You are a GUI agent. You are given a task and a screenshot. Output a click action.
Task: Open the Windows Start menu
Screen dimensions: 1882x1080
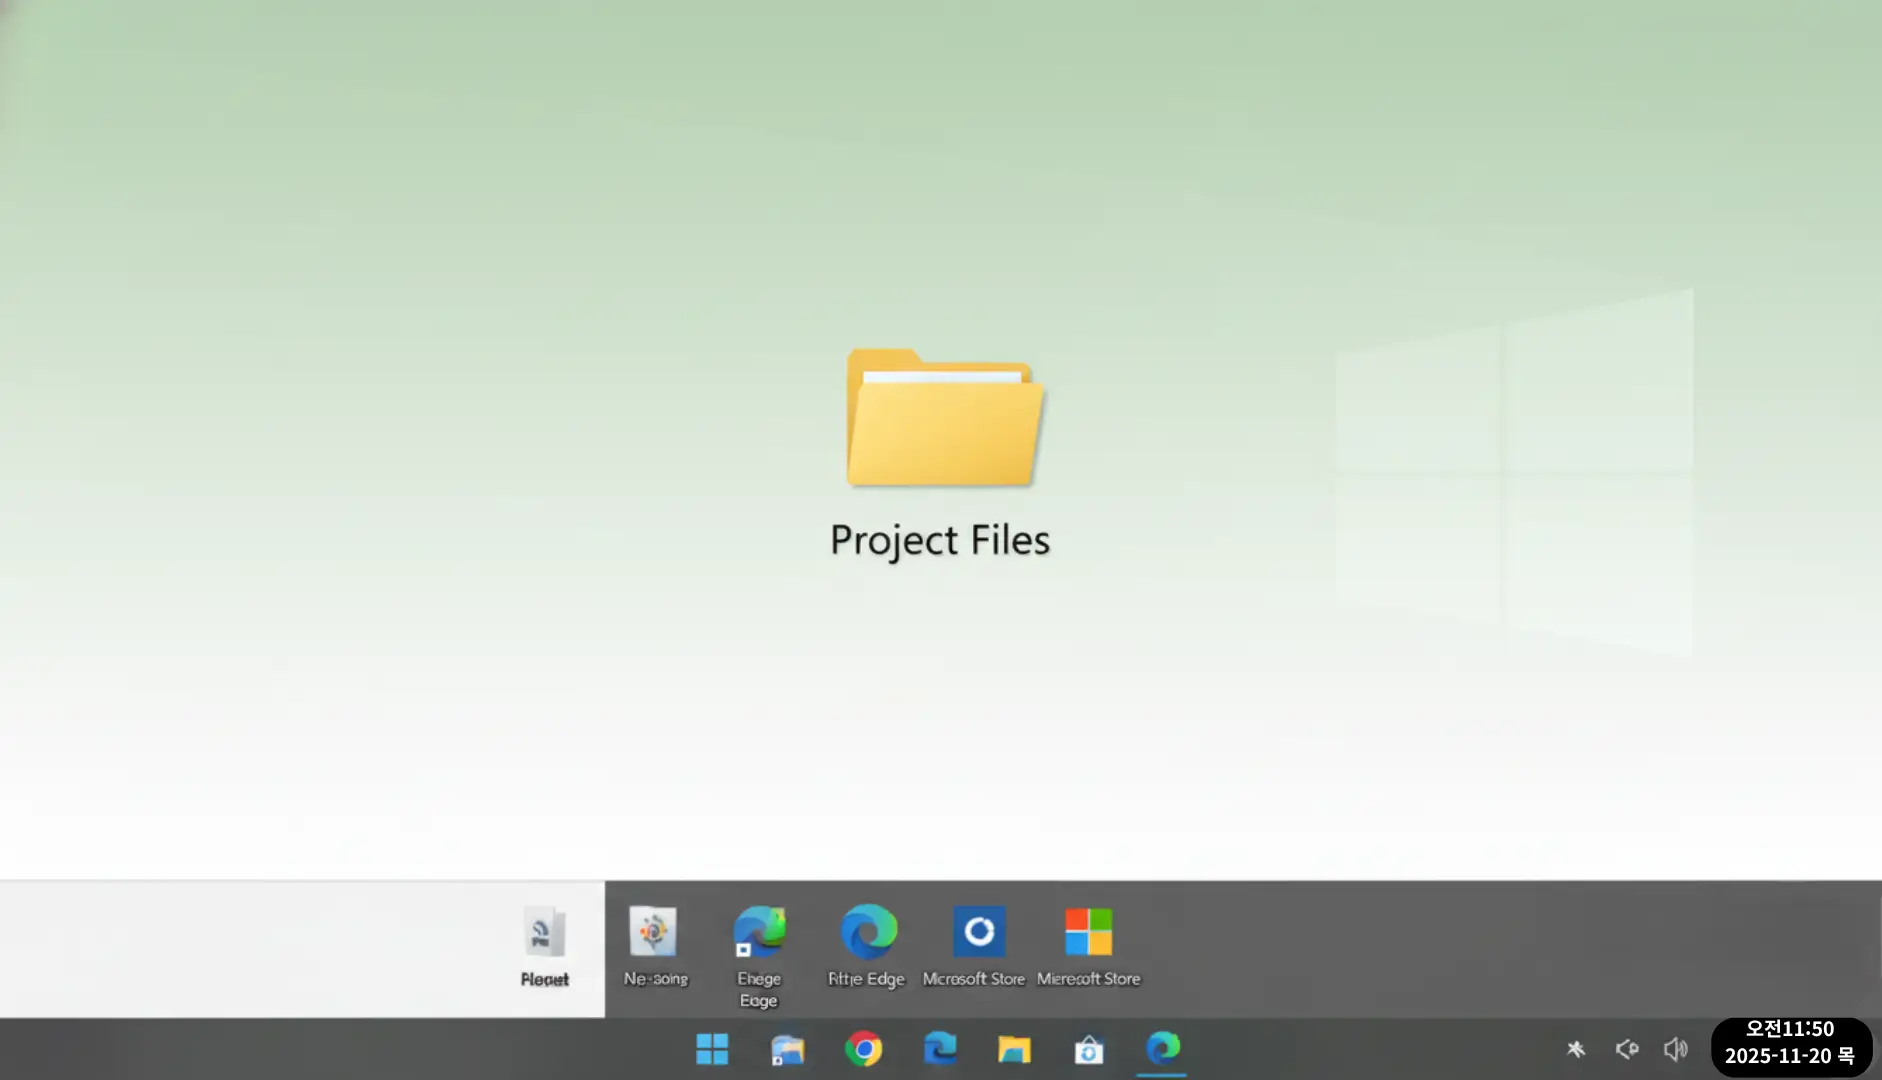[x=712, y=1049]
